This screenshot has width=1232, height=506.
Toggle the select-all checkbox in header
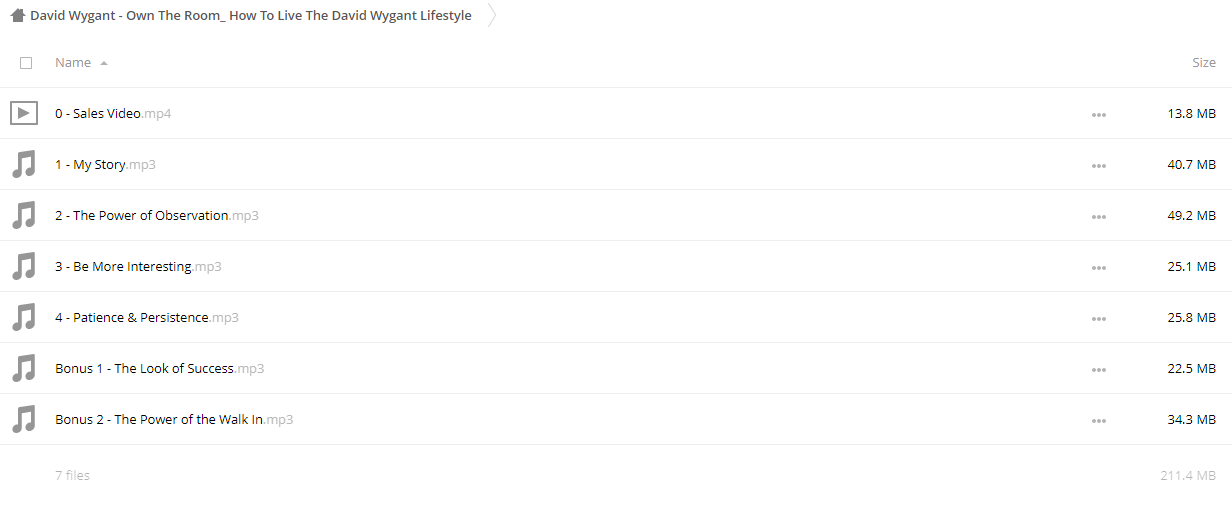tap(26, 62)
